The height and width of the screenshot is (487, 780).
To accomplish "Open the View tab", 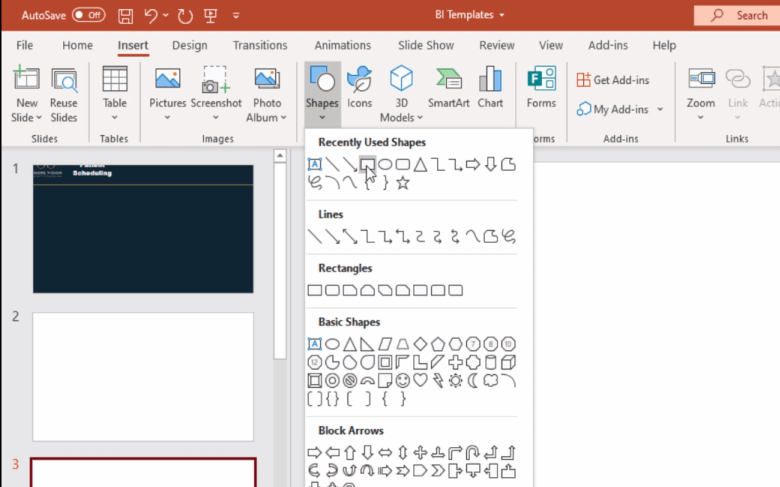I will pyautogui.click(x=551, y=45).
